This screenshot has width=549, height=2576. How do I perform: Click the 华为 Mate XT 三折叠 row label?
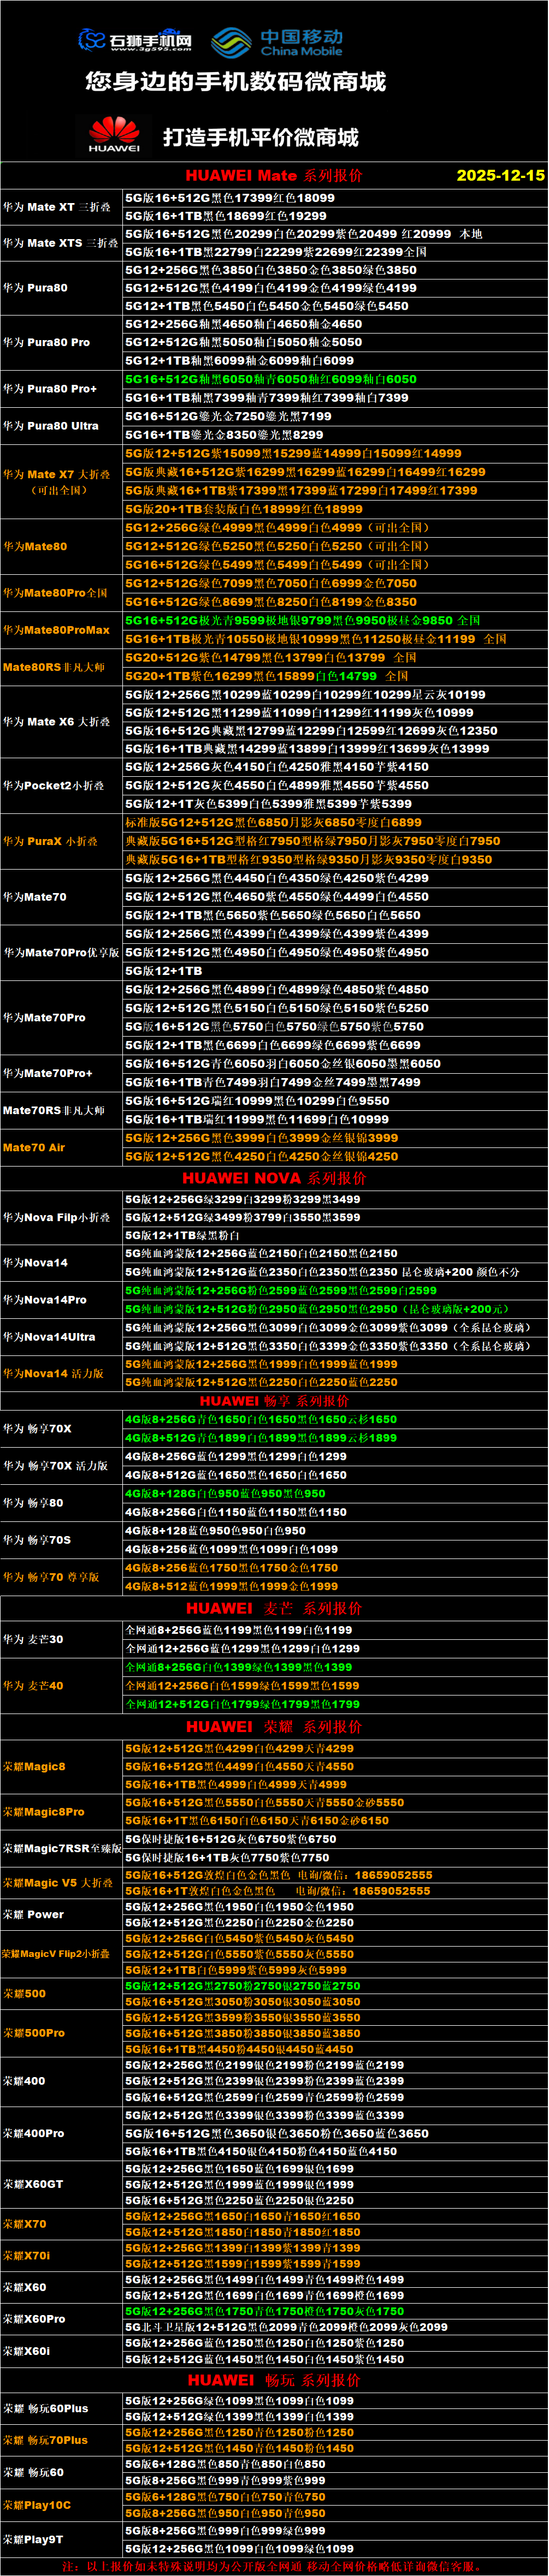tap(57, 207)
